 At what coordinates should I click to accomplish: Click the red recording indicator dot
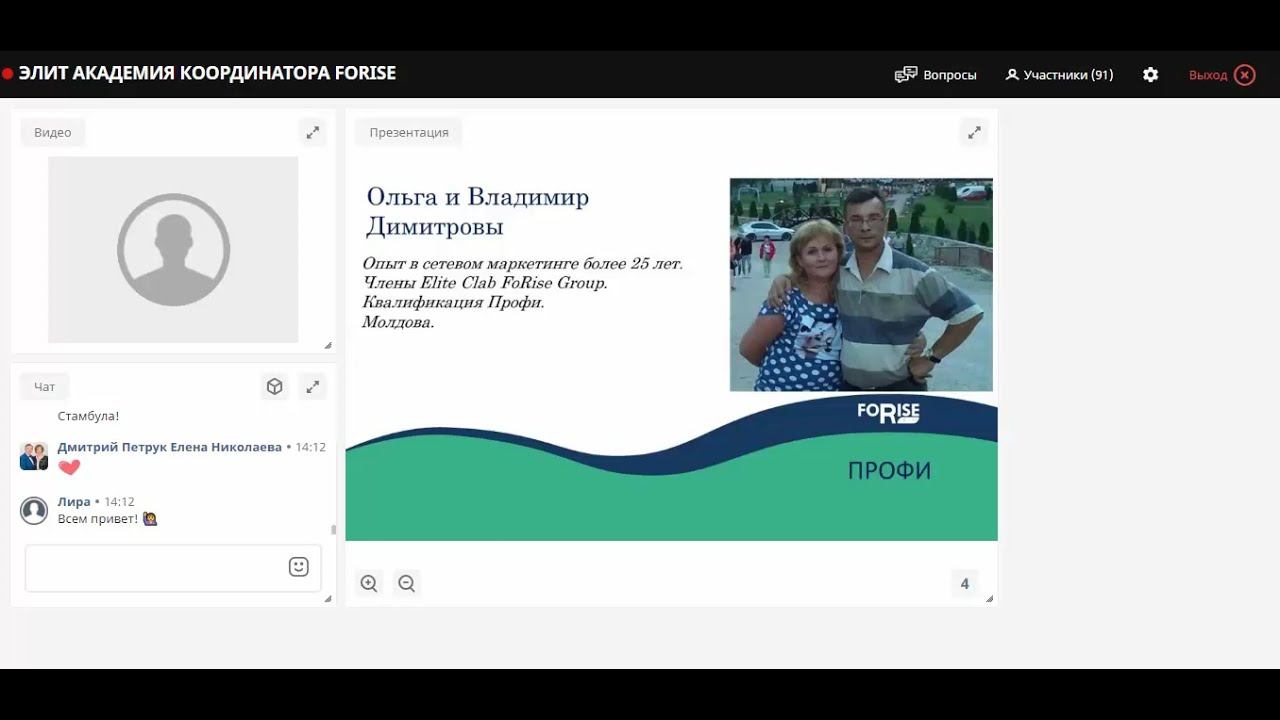(8, 74)
